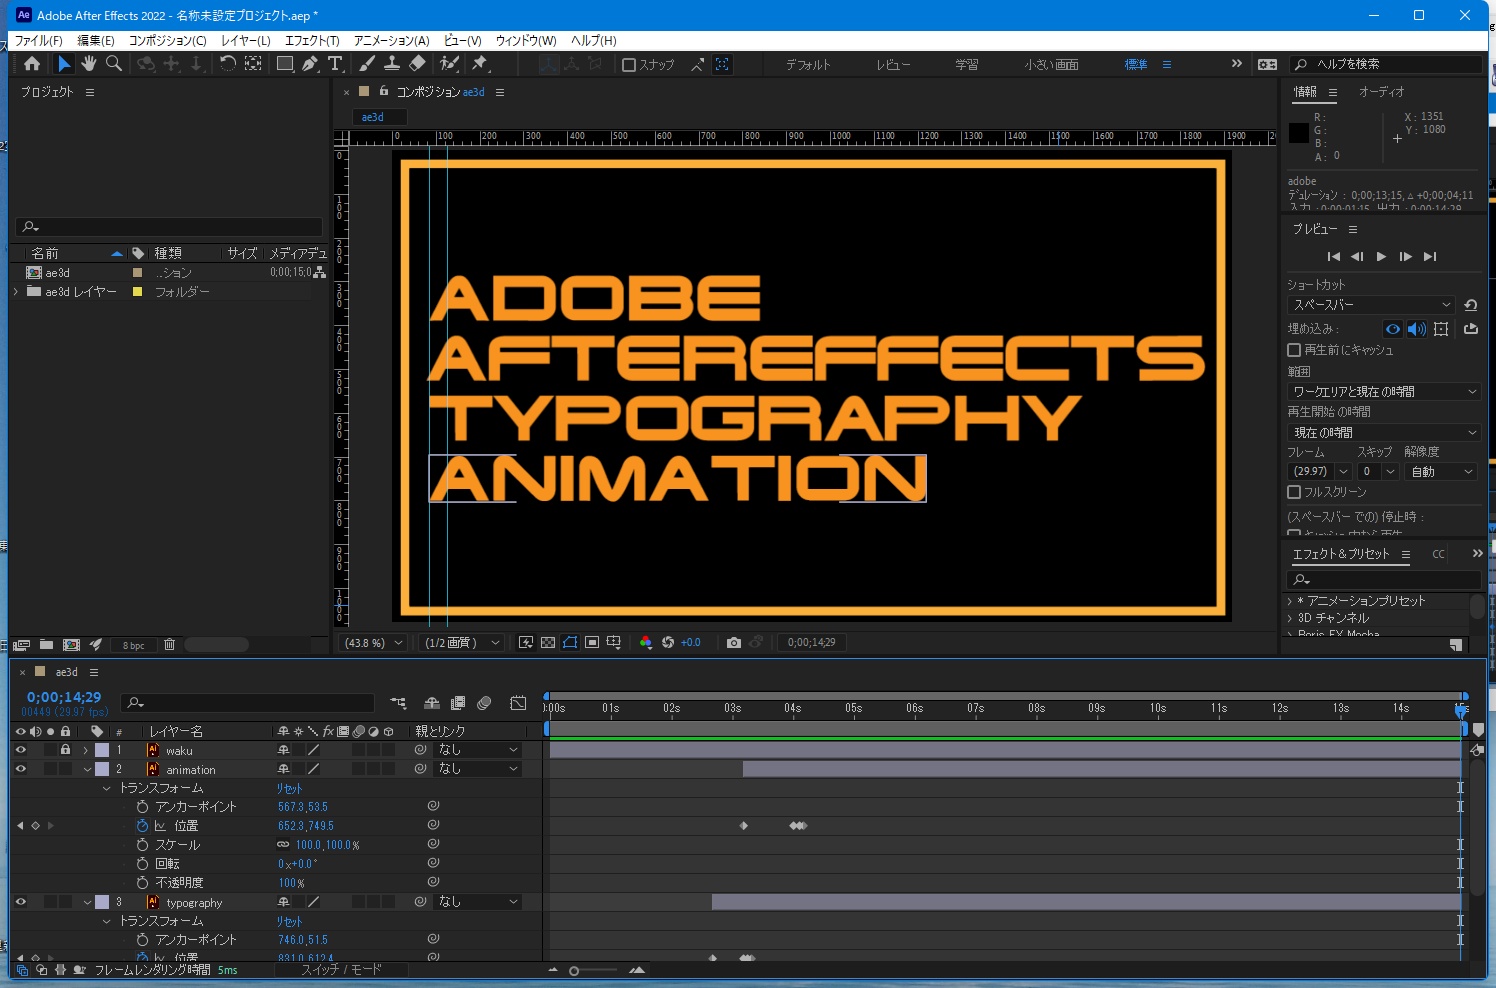Expand the ae3d レイヤー folder

[16, 292]
